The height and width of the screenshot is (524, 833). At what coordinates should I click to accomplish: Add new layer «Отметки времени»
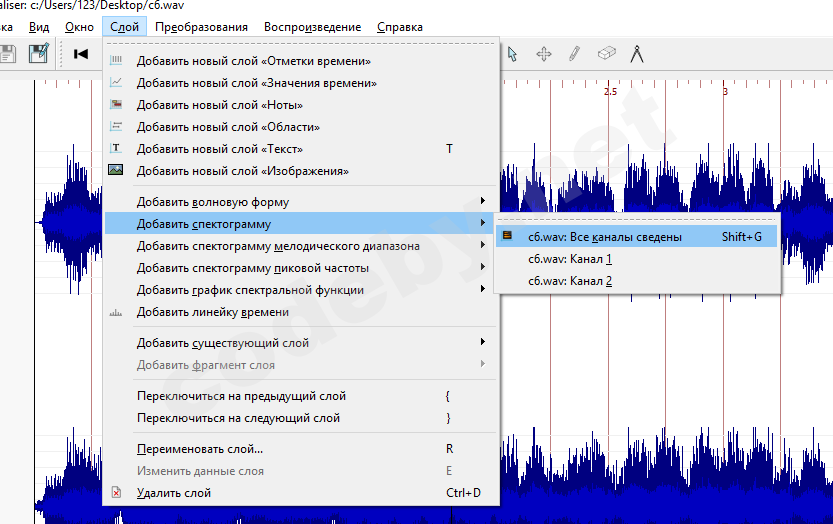pos(302,61)
